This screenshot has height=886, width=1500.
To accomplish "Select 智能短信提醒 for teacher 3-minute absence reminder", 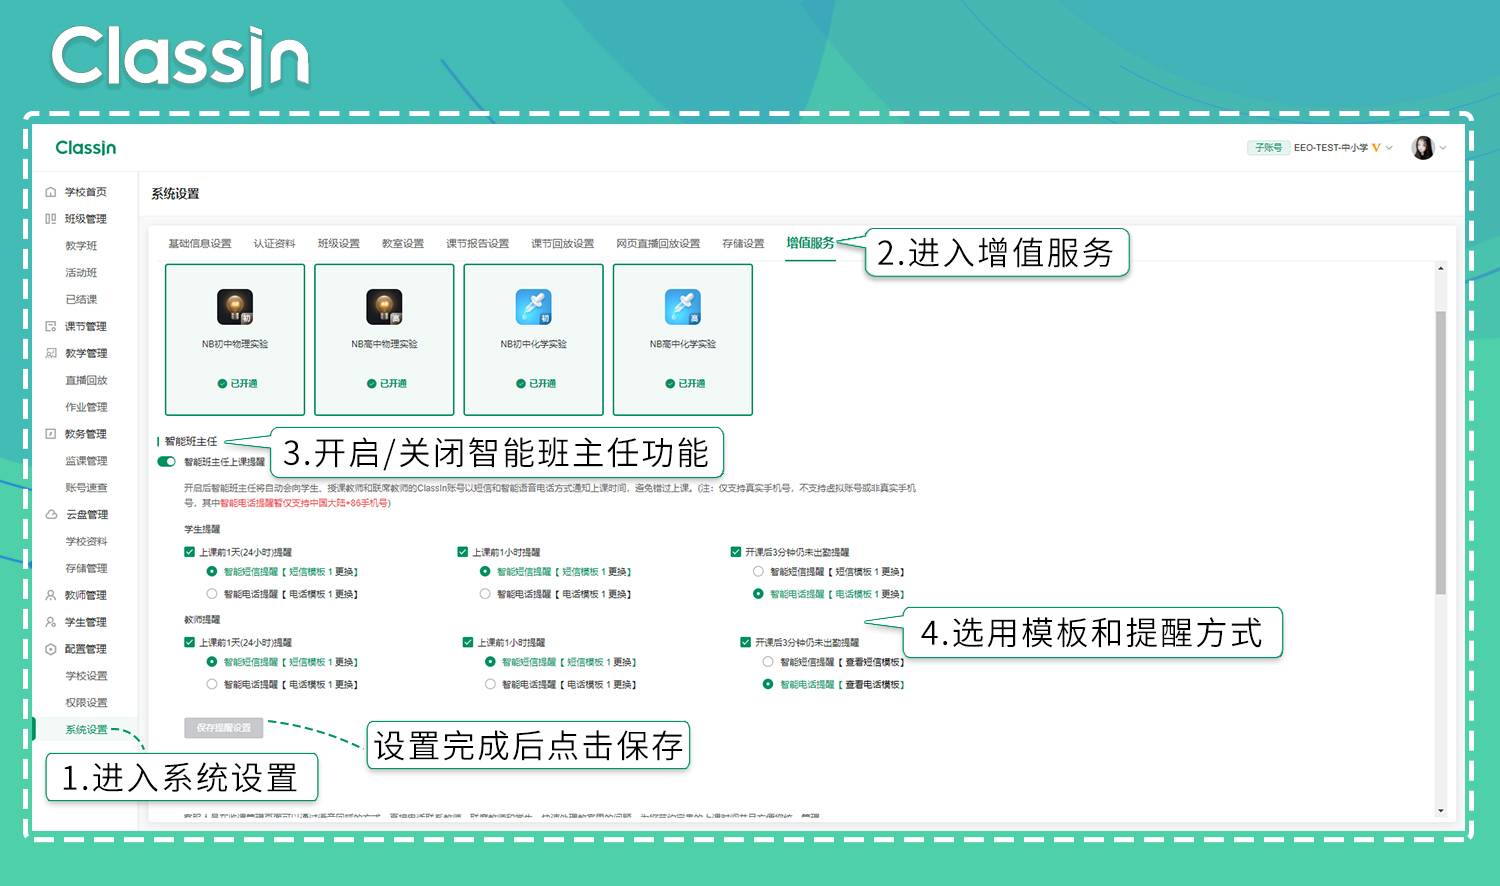I will [768, 662].
